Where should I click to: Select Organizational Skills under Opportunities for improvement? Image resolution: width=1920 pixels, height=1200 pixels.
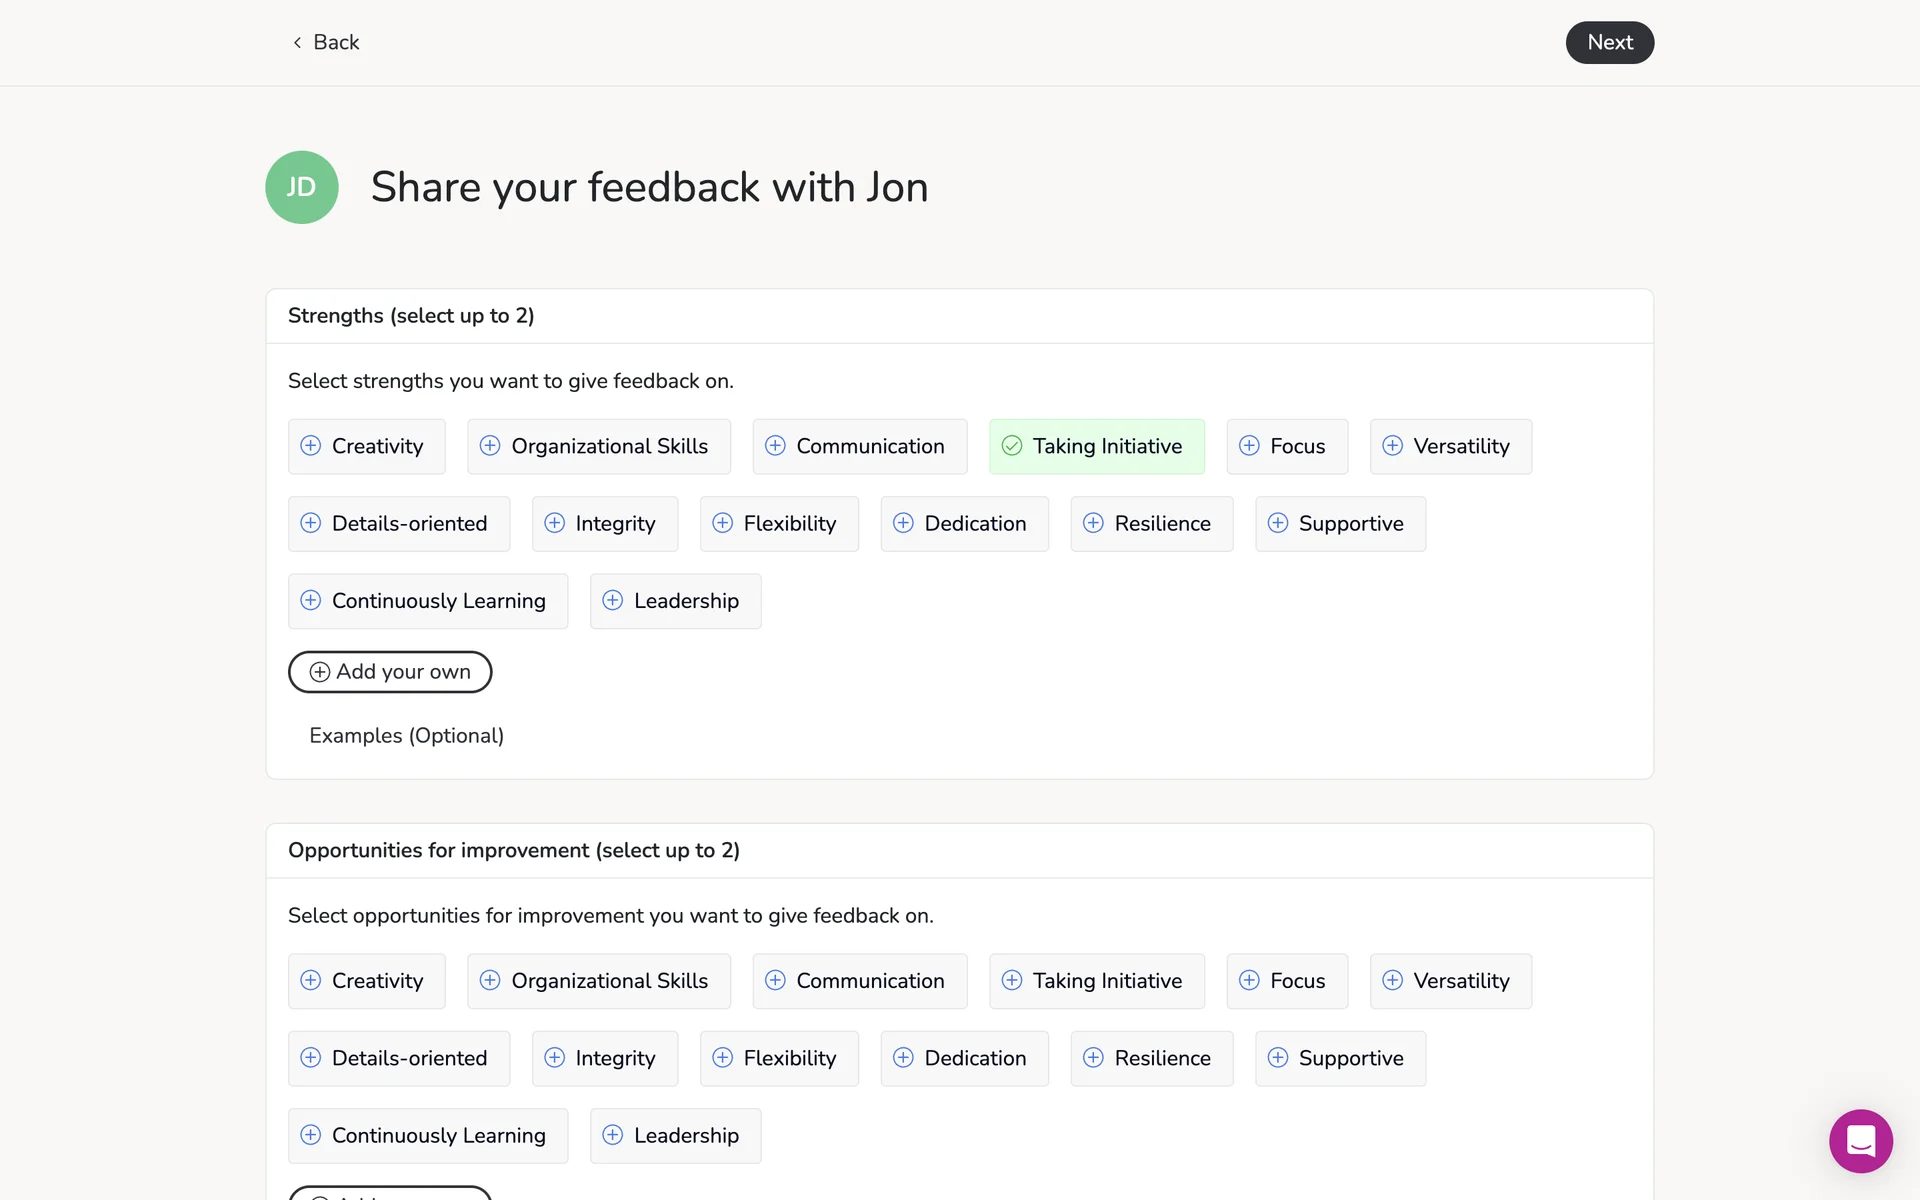[598, 980]
